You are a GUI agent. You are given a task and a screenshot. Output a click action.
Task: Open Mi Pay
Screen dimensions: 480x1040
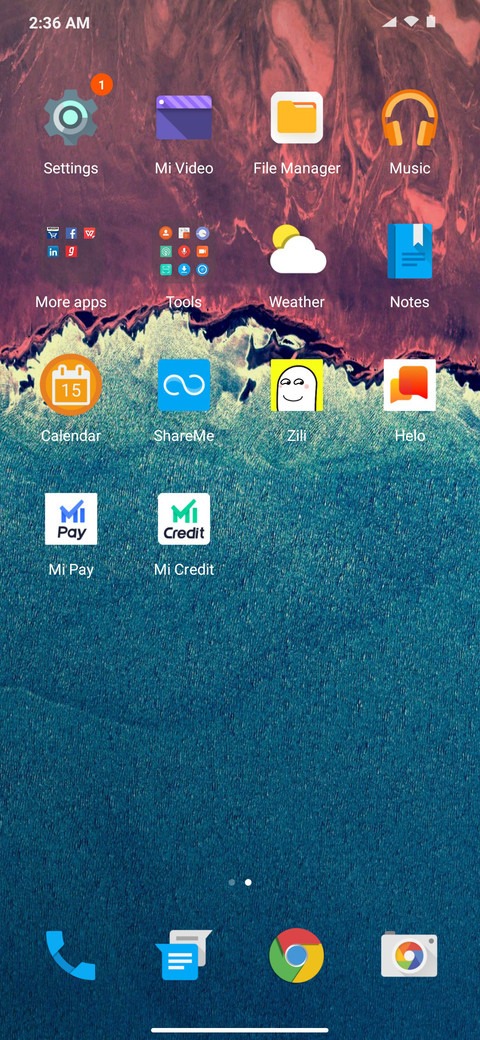[71, 519]
